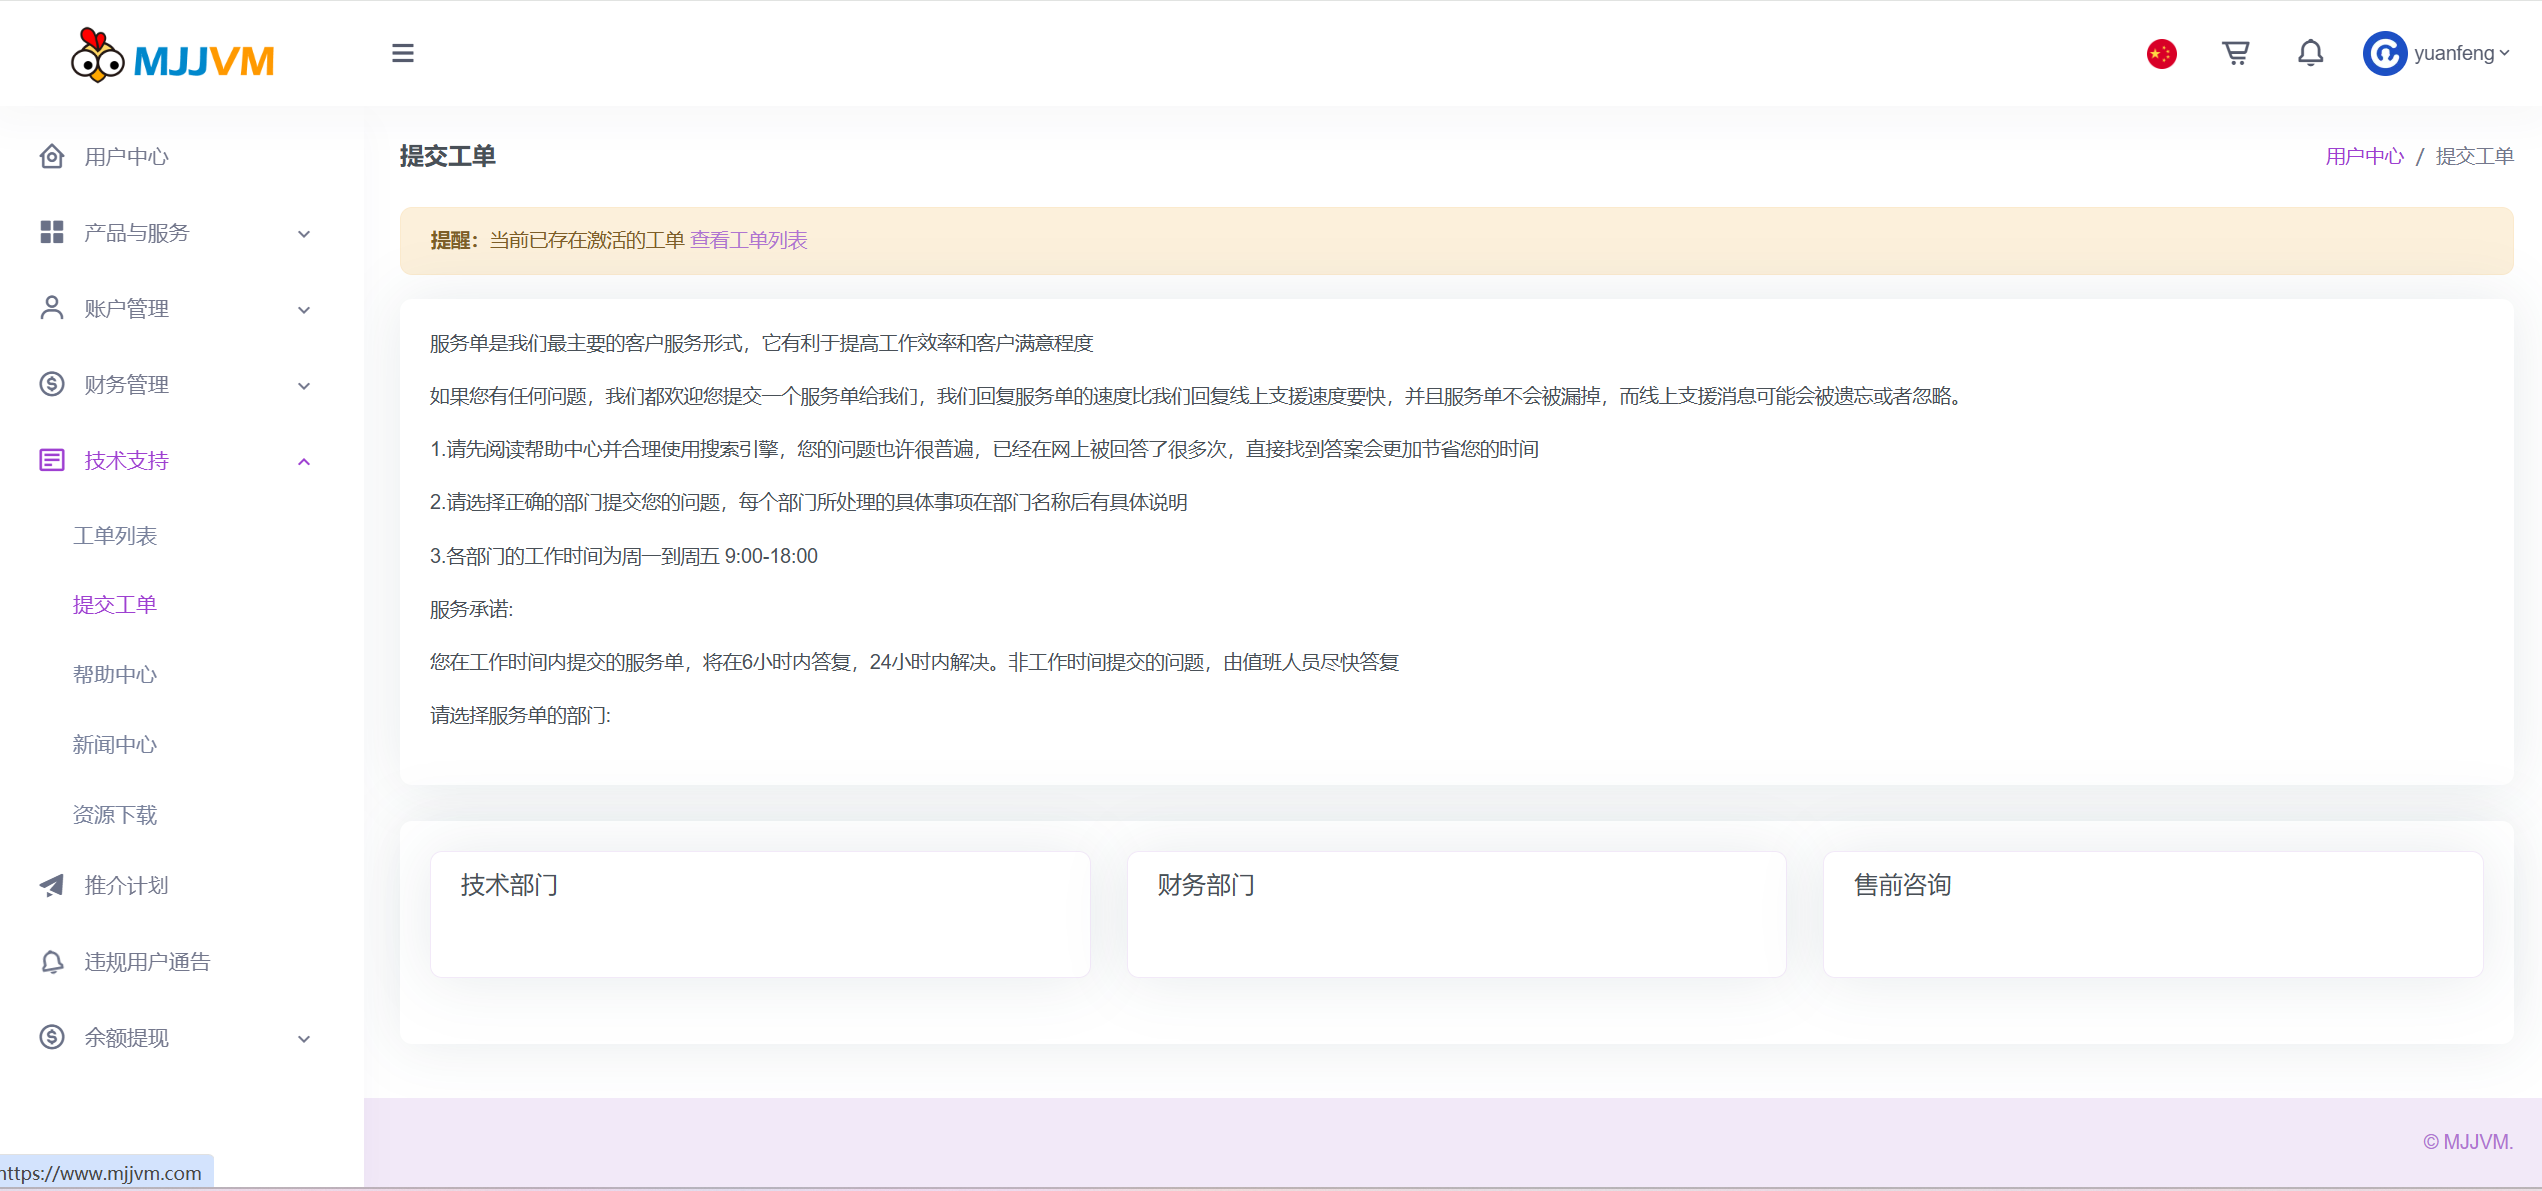Click the 用户中心 home icon
Viewport: 2542px width, 1191px height.
pyautogui.click(x=52, y=156)
